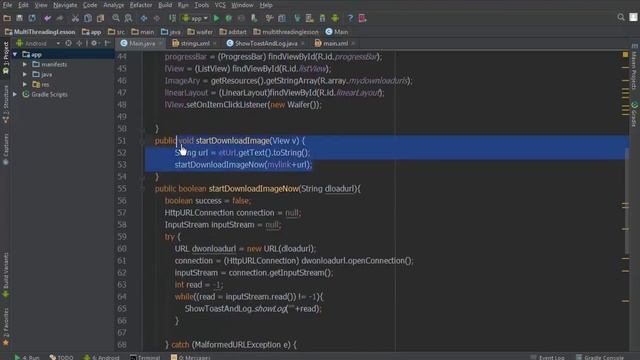Click the Paste toolbar icon
640x360 pixels.
click(100, 18)
